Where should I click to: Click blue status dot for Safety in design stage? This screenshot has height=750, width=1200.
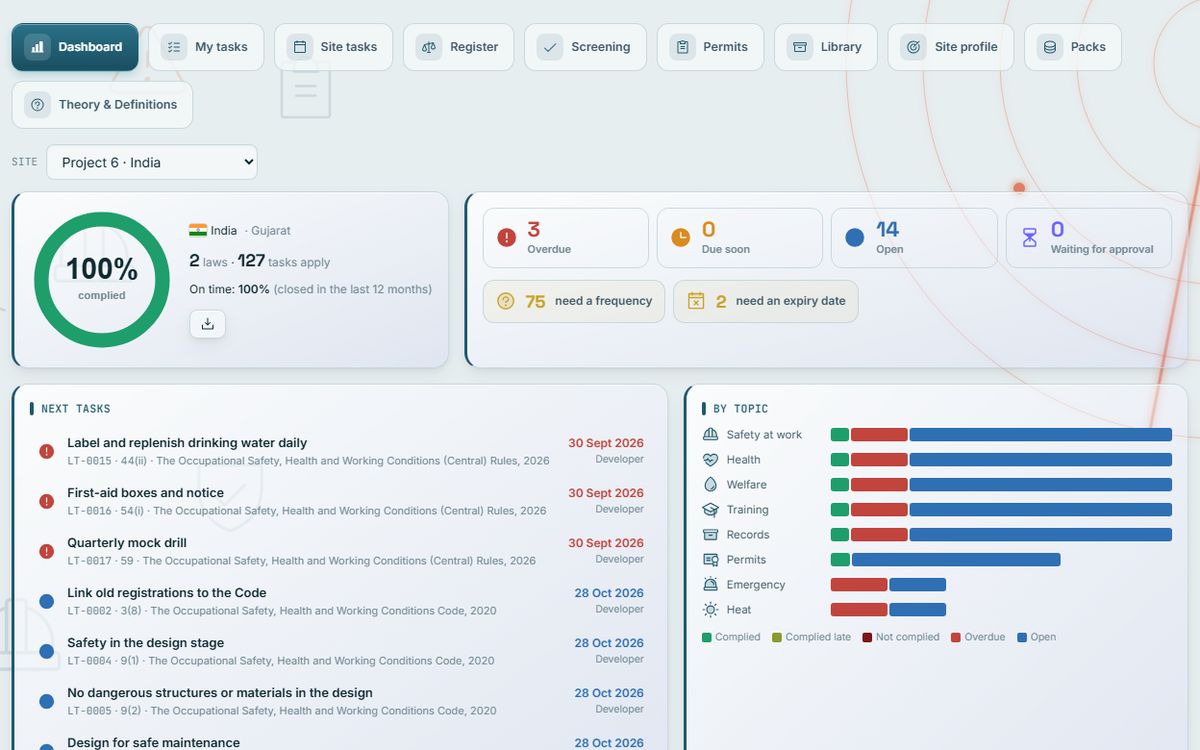click(x=46, y=651)
